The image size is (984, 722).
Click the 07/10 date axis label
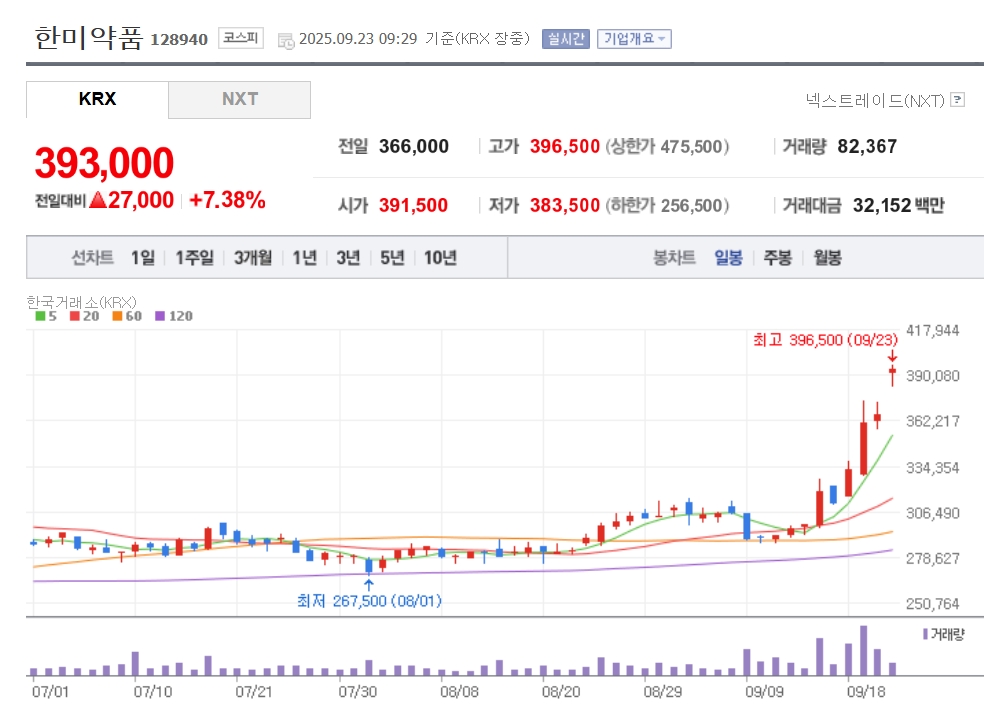click(152, 692)
